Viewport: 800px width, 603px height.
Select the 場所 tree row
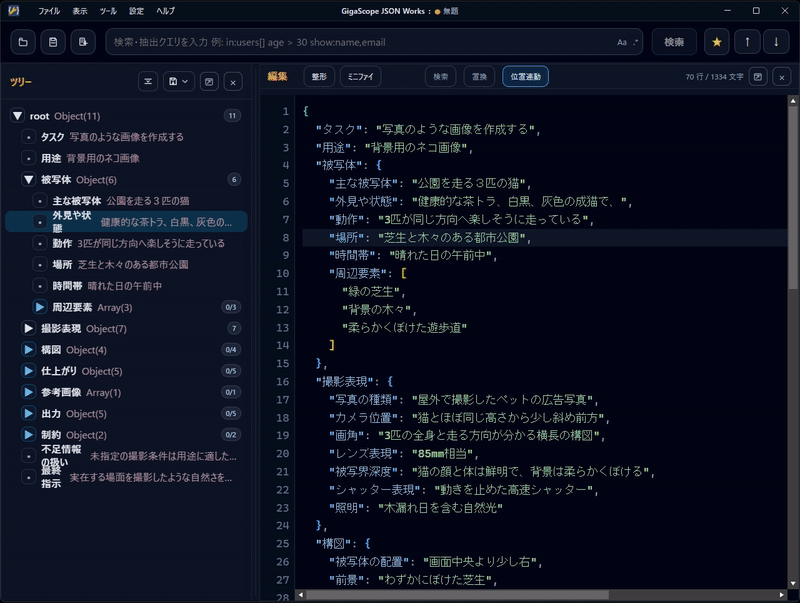127,265
